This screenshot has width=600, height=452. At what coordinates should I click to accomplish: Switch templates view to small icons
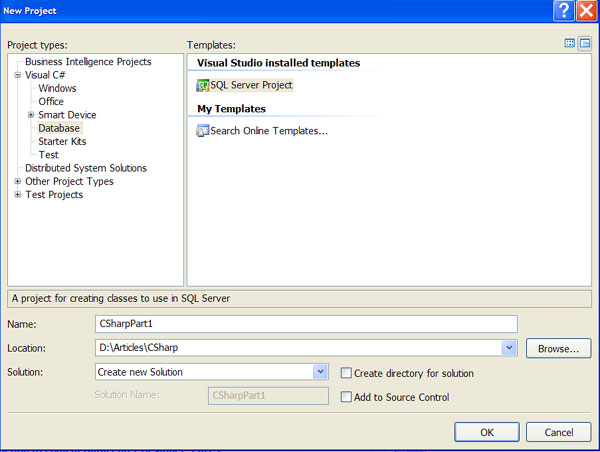pos(585,43)
